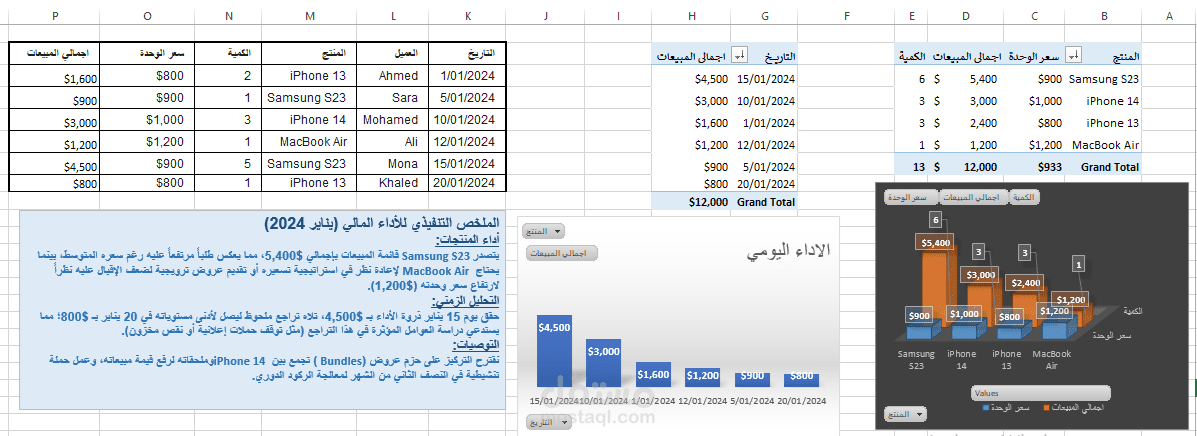This screenshot has height=436, width=1197.
Task: Select column header I
Action: coord(619,15)
